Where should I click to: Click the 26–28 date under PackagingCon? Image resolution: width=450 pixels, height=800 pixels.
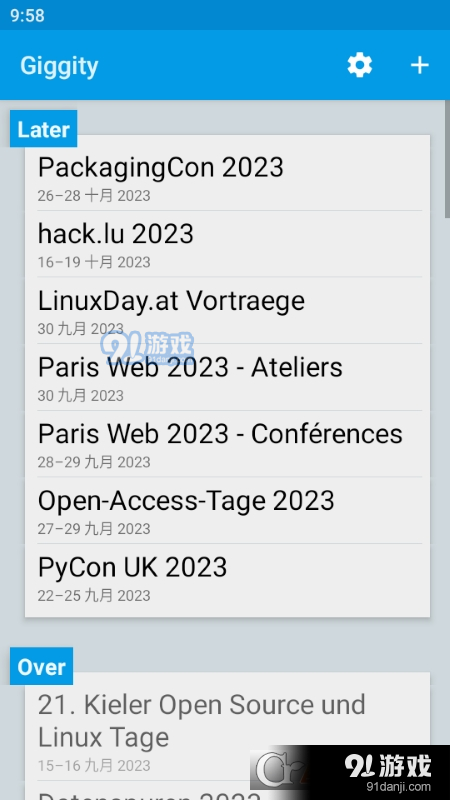(x=94, y=196)
